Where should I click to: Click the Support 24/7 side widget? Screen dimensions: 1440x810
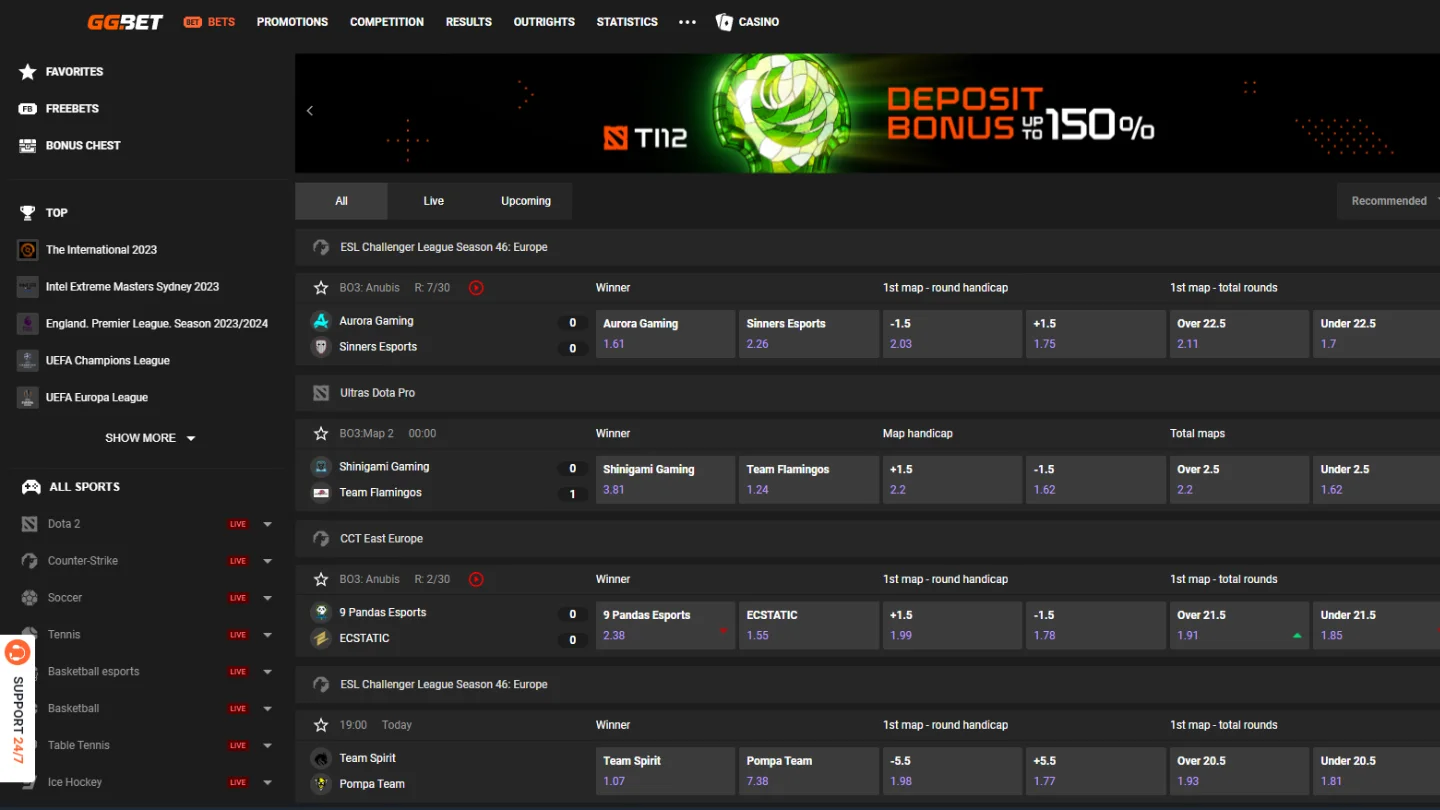(18, 708)
